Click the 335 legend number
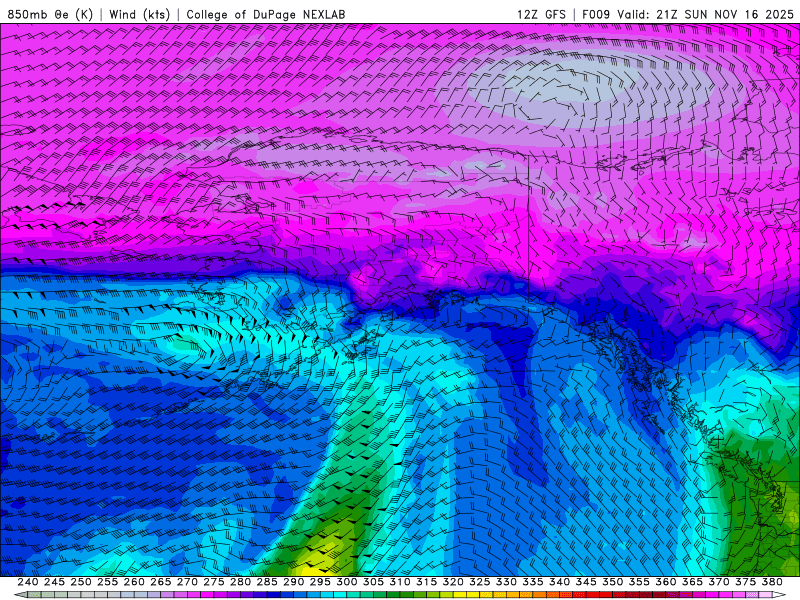Image resolution: width=800 pixels, height=600 pixels. click(x=533, y=582)
